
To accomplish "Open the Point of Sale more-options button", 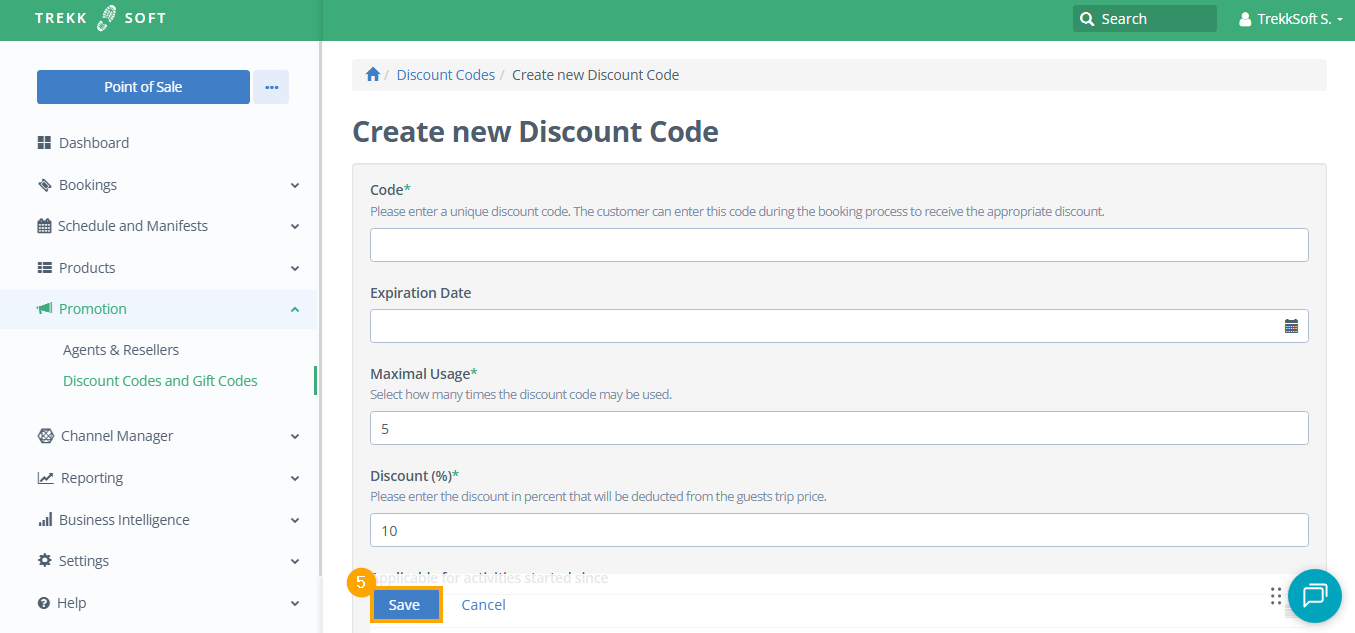I will [271, 87].
